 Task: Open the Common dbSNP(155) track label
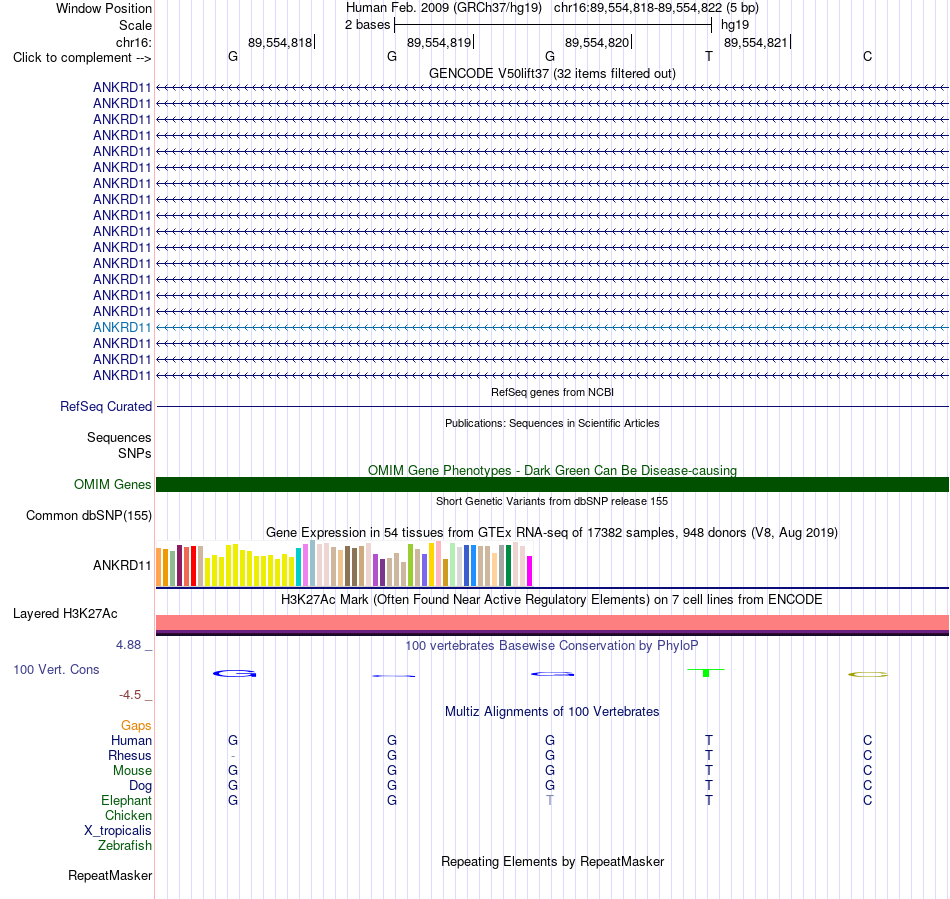[88, 516]
